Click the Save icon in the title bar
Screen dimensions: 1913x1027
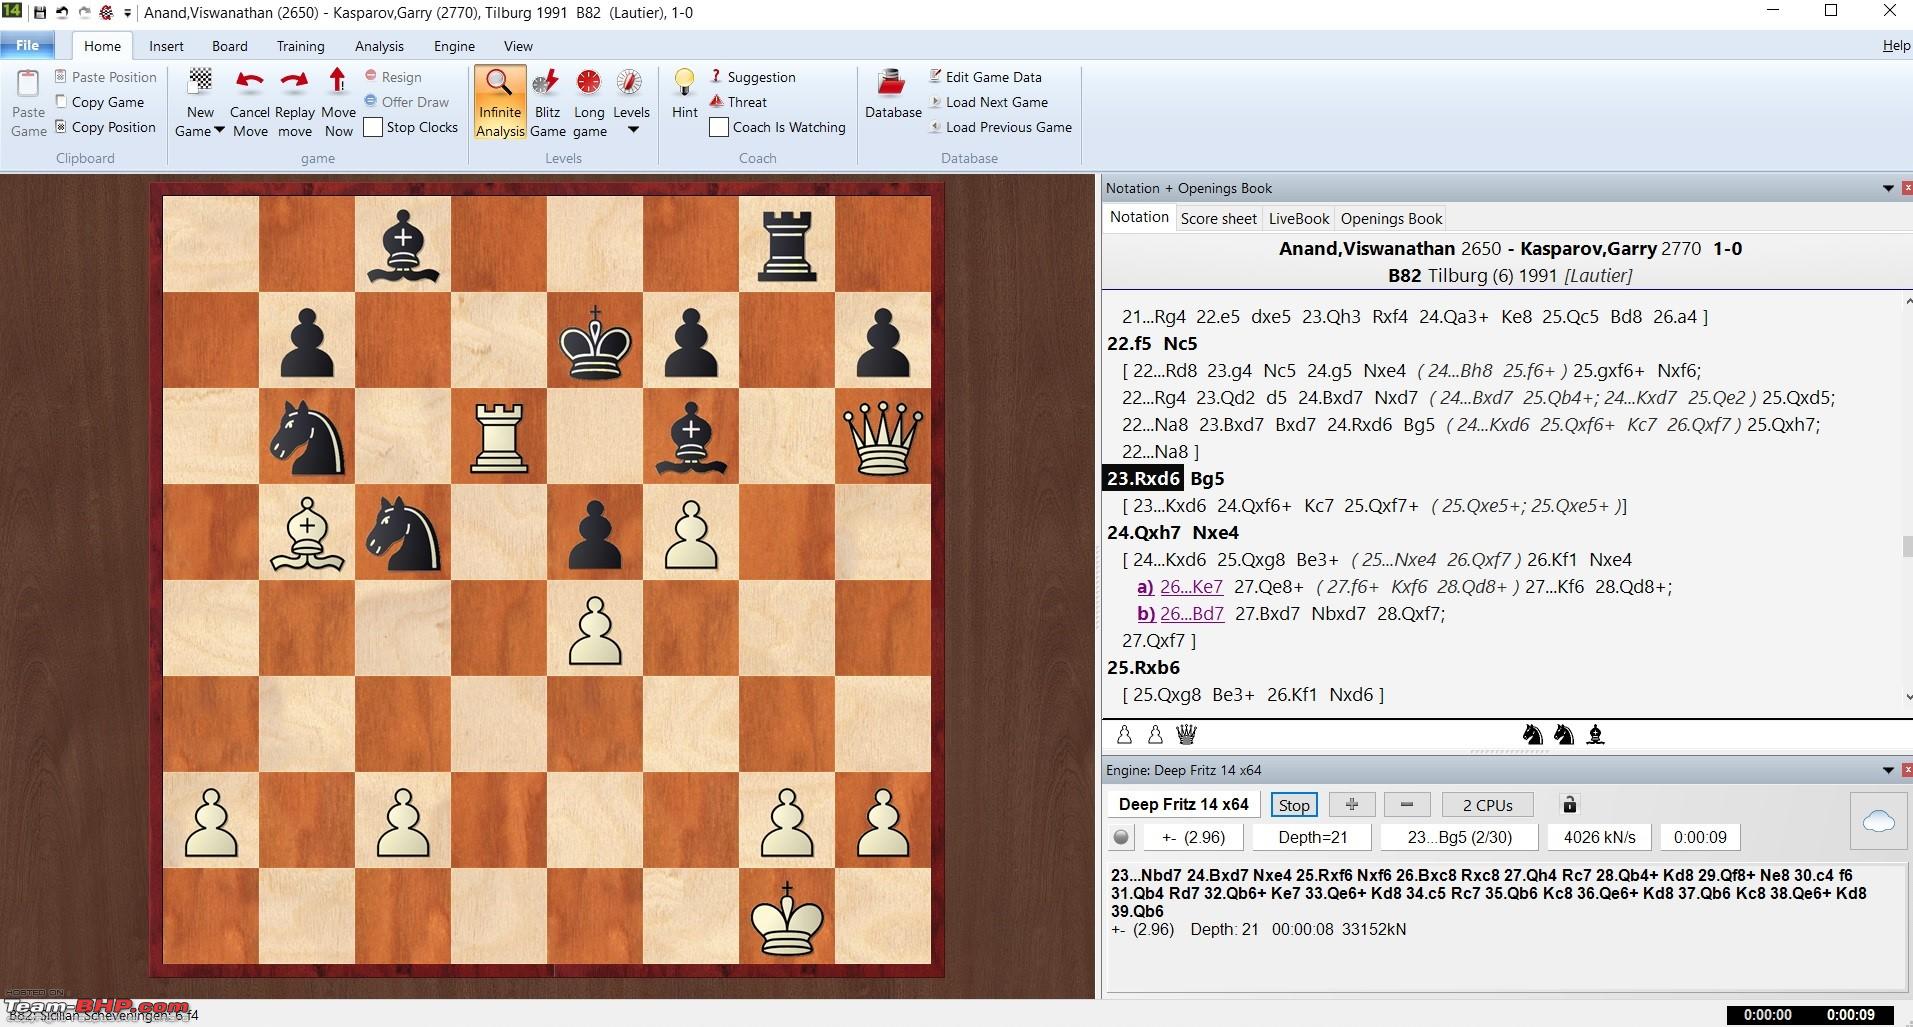[x=40, y=13]
